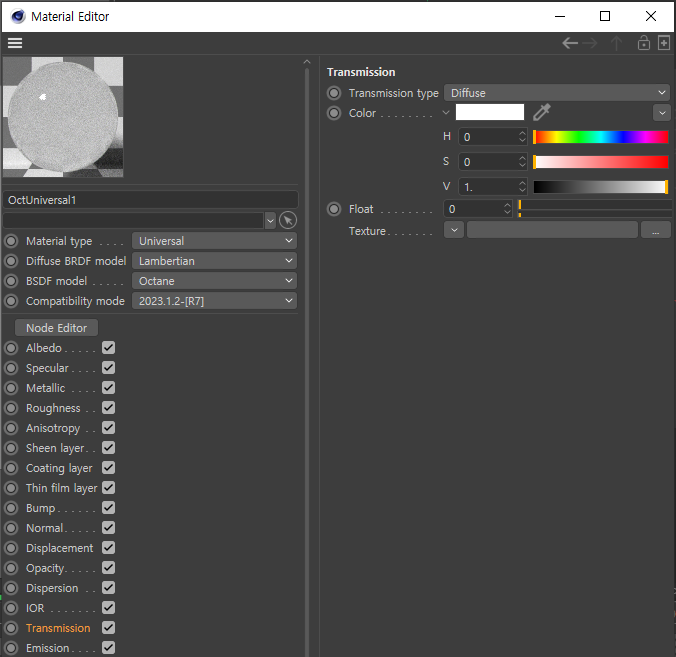
Task: Click the Saturation red slider
Action: 601,162
